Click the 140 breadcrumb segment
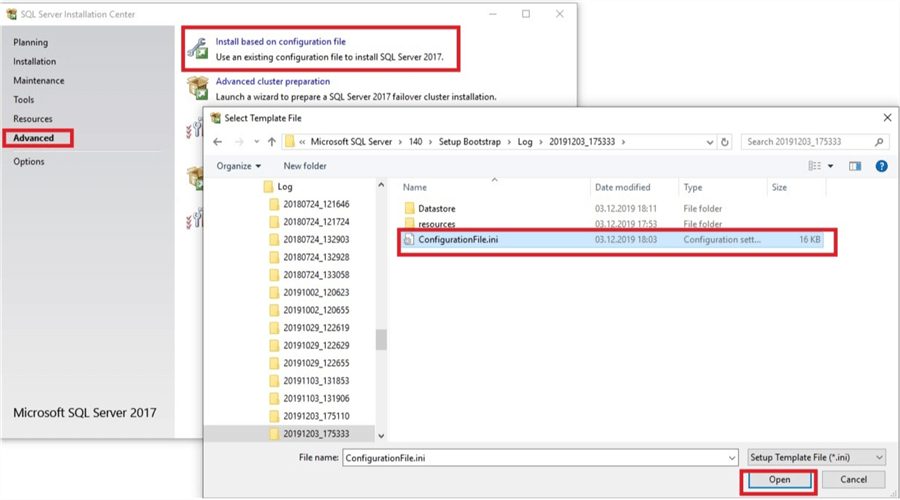This screenshot has width=900, height=500. click(416, 142)
